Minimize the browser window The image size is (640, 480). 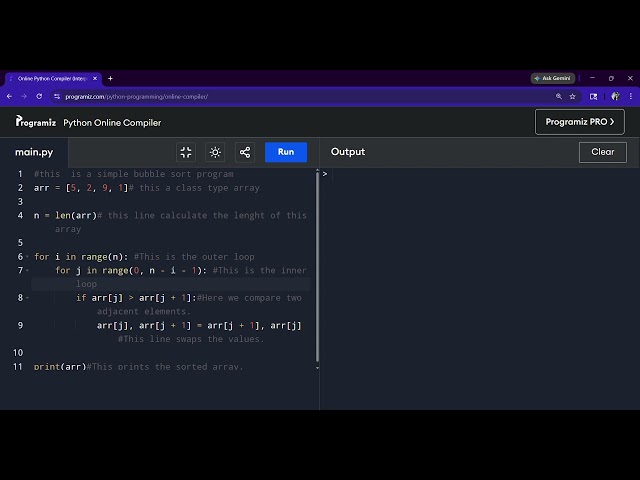592,78
